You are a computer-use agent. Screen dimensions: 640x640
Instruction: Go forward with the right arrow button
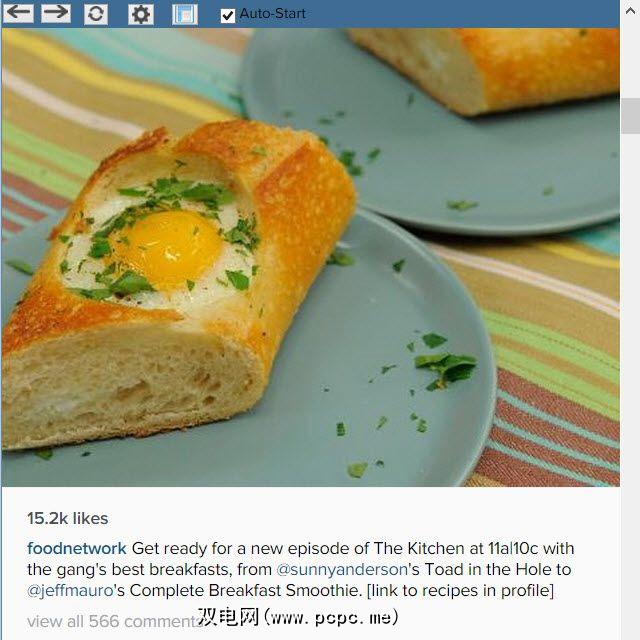click(56, 13)
